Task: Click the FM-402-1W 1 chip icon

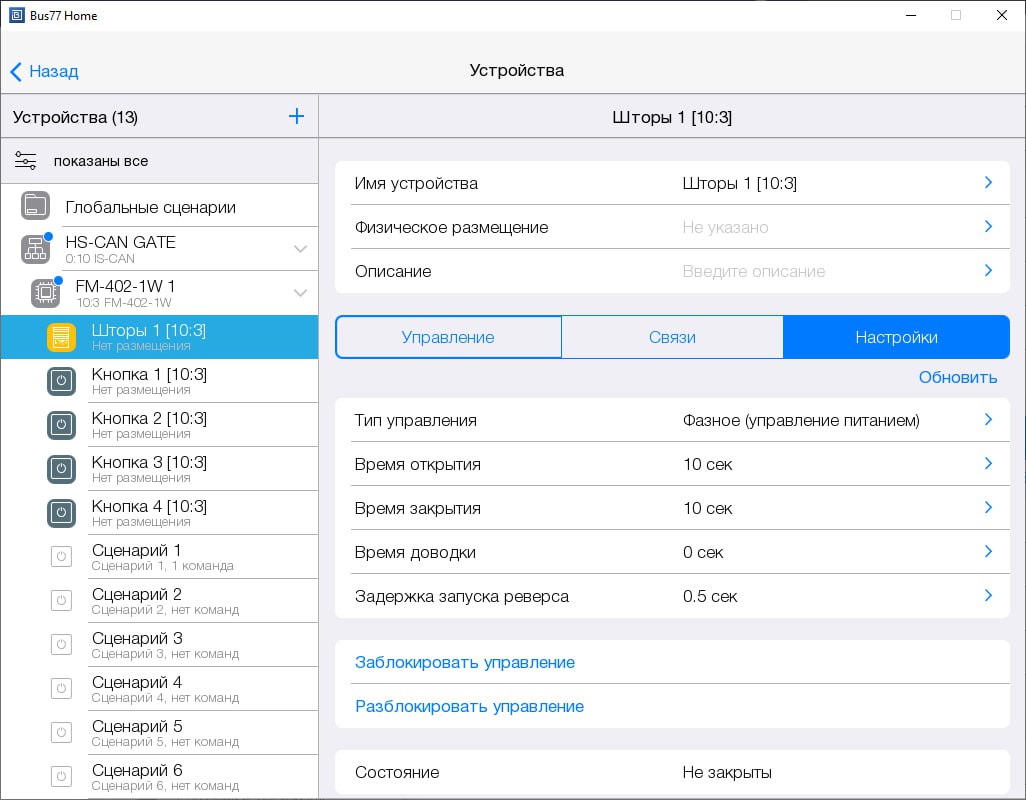Action: tap(45, 293)
